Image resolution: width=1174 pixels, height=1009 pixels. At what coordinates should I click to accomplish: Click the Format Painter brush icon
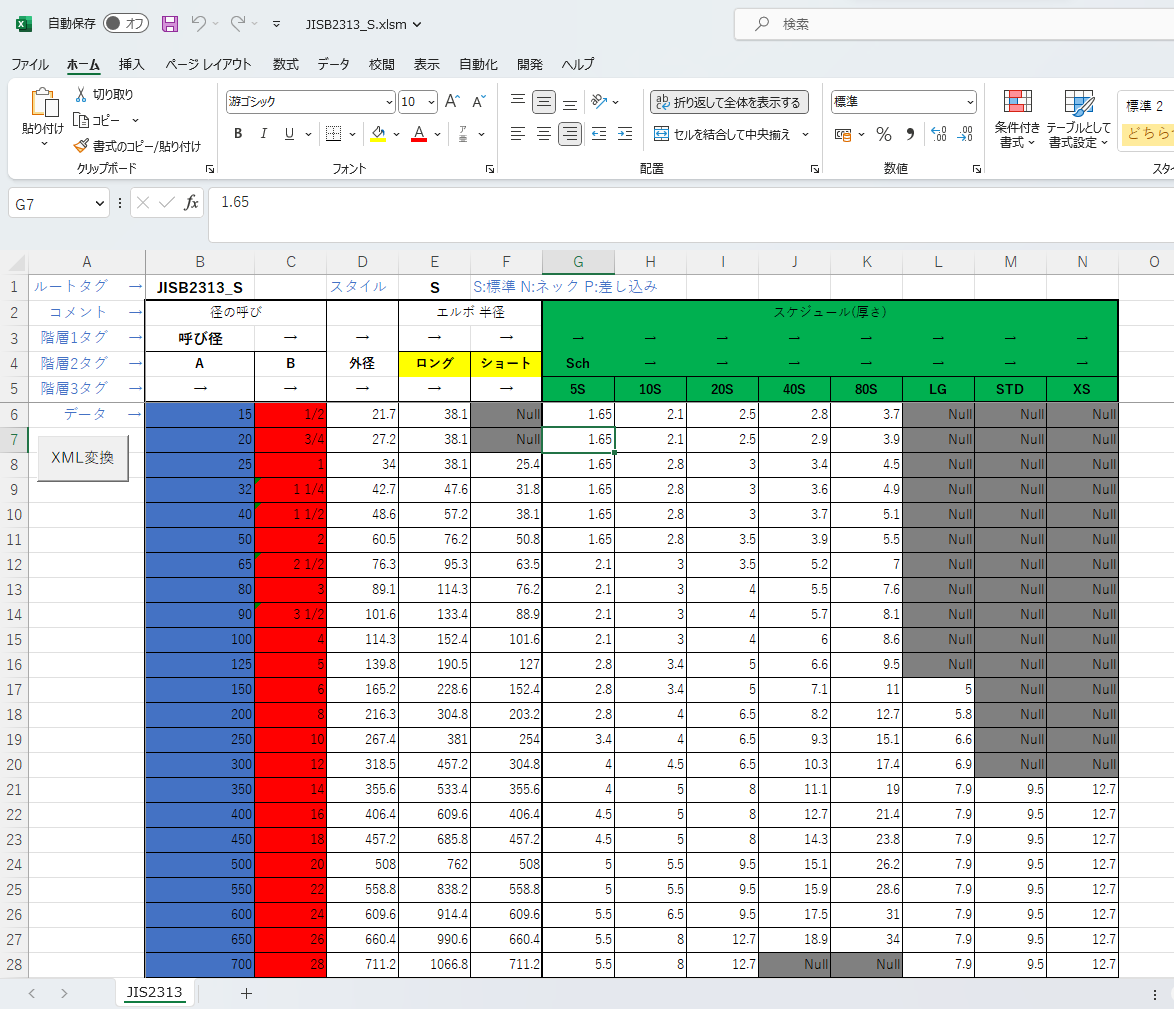coord(82,146)
